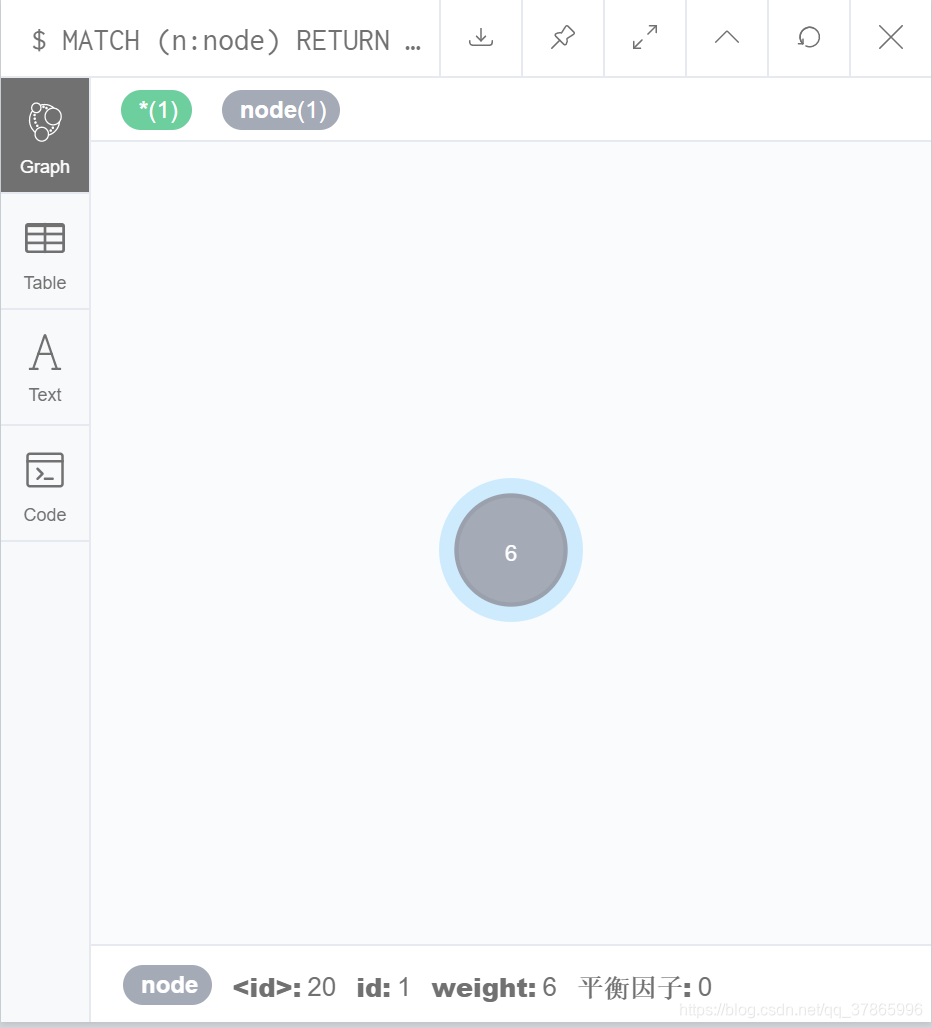The image size is (932, 1028).
Task: Rerun the MATCH query
Action: pos(809,38)
